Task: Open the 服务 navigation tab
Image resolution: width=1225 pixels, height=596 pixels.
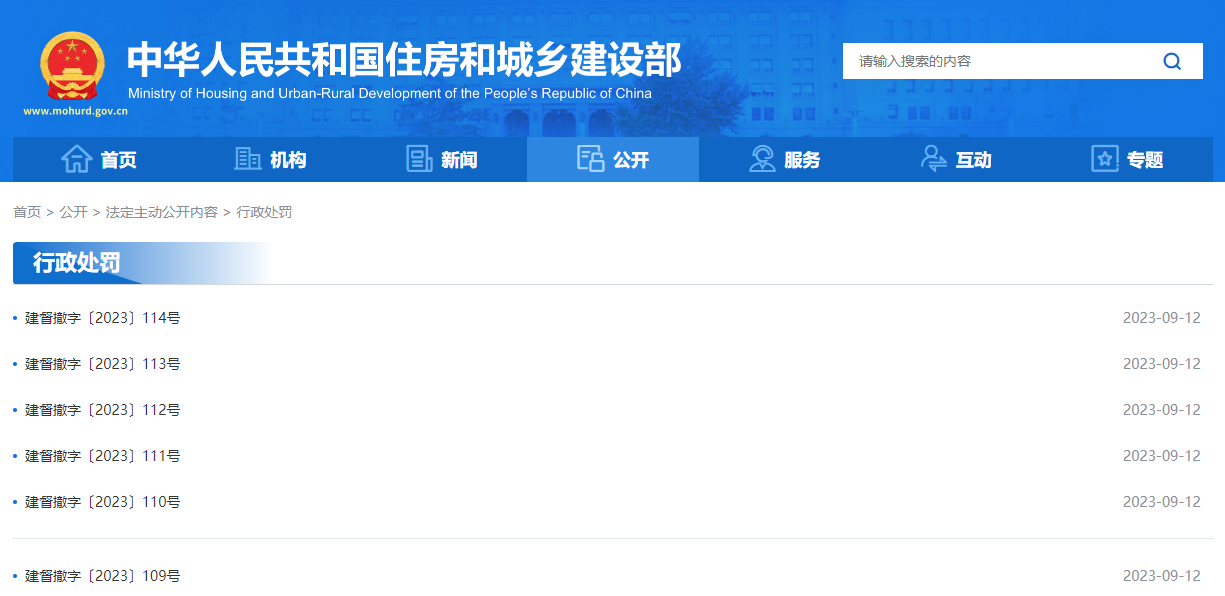Action: 784,159
